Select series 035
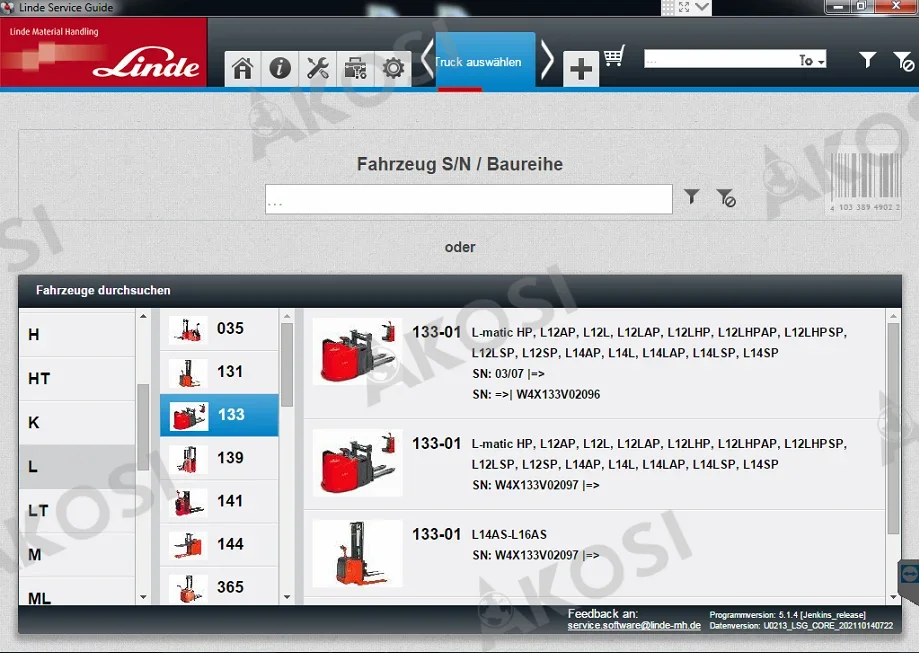Image resolution: width=919 pixels, height=653 pixels. coord(219,329)
